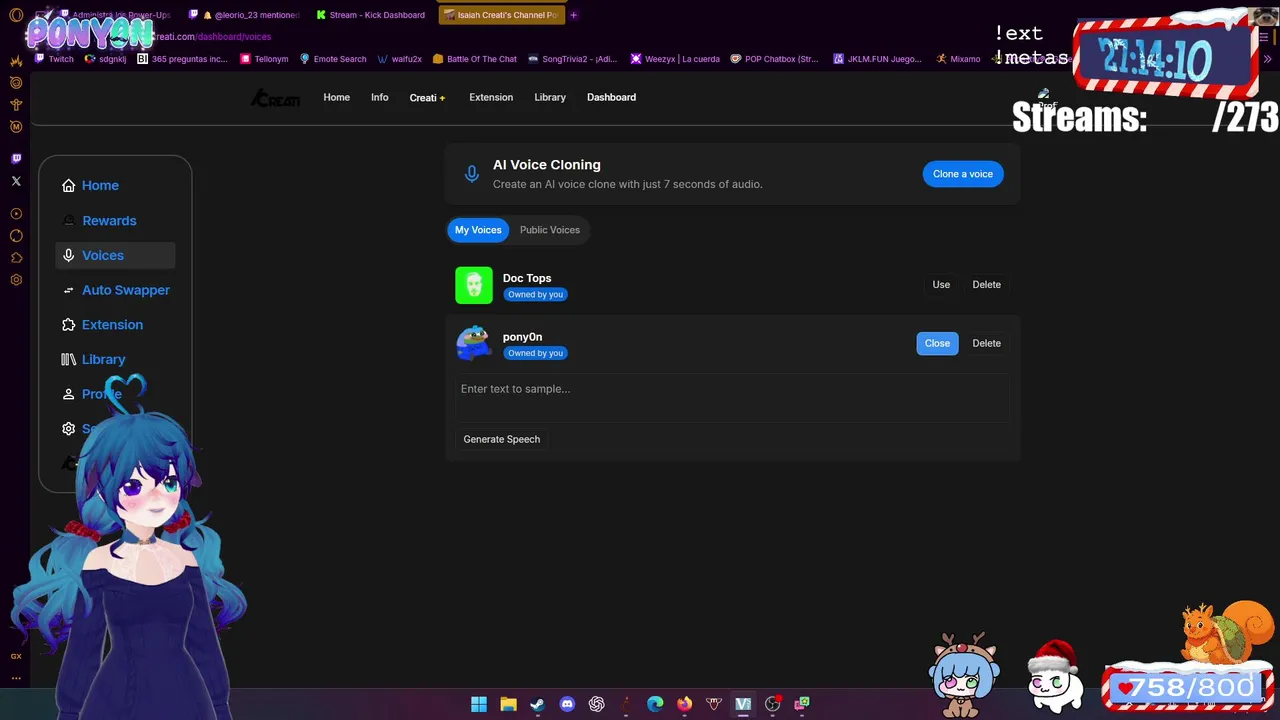
Task: Open the waifu2x bookmark
Action: (399, 59)
